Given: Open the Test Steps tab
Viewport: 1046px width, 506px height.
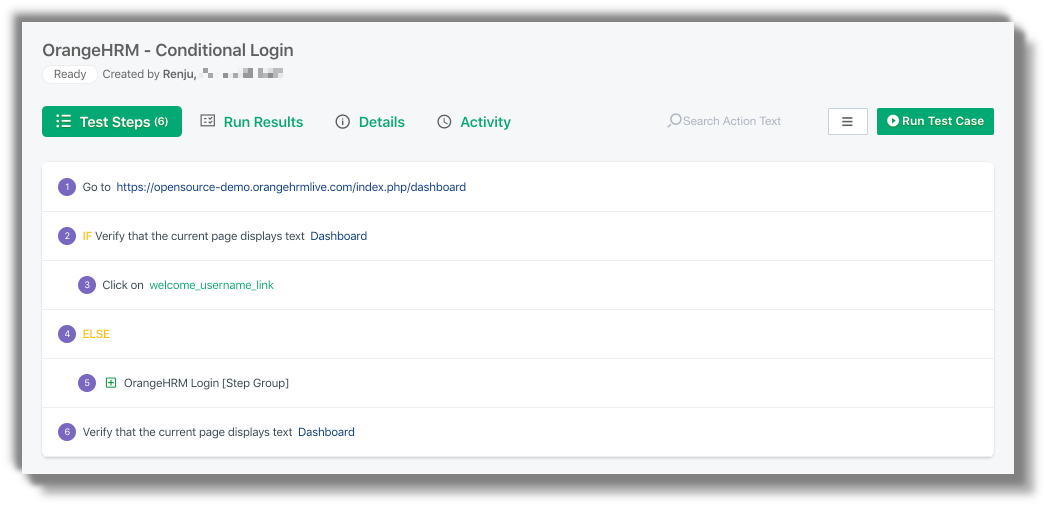Looking at the screenshot, I should 112,121.
